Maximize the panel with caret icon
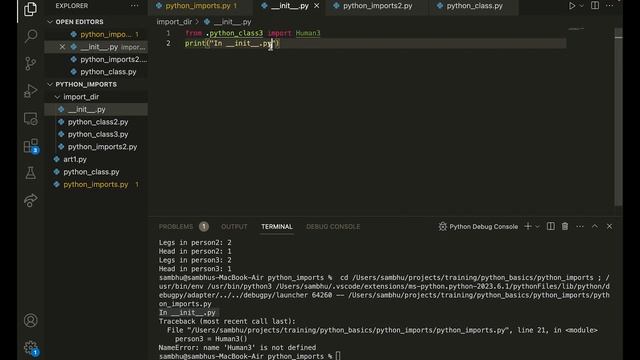 click(595, 226)
